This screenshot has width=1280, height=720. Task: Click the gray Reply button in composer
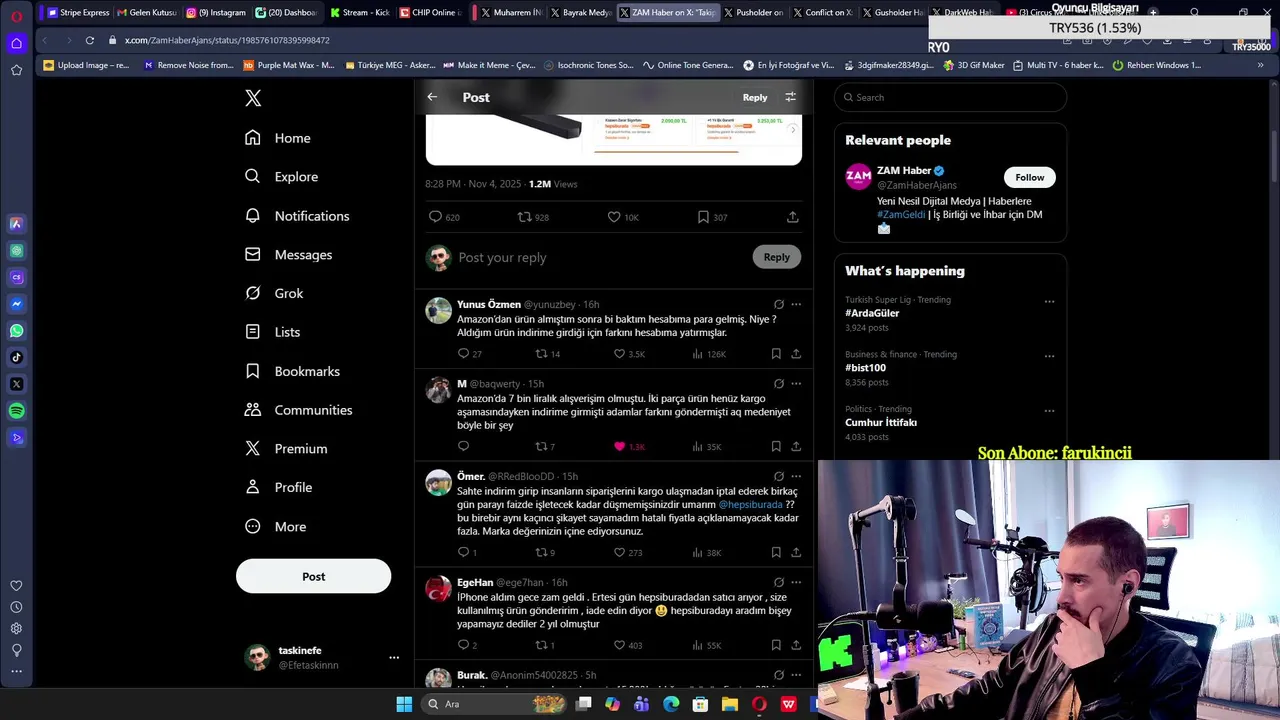pos(776,257)
